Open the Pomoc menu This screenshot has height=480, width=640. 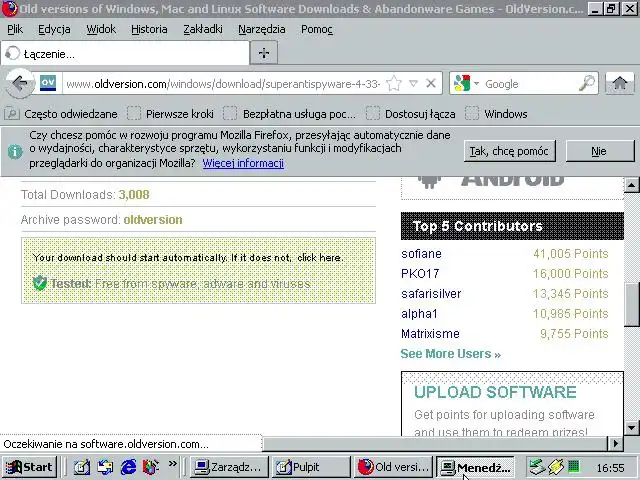[x=317, y=29]
